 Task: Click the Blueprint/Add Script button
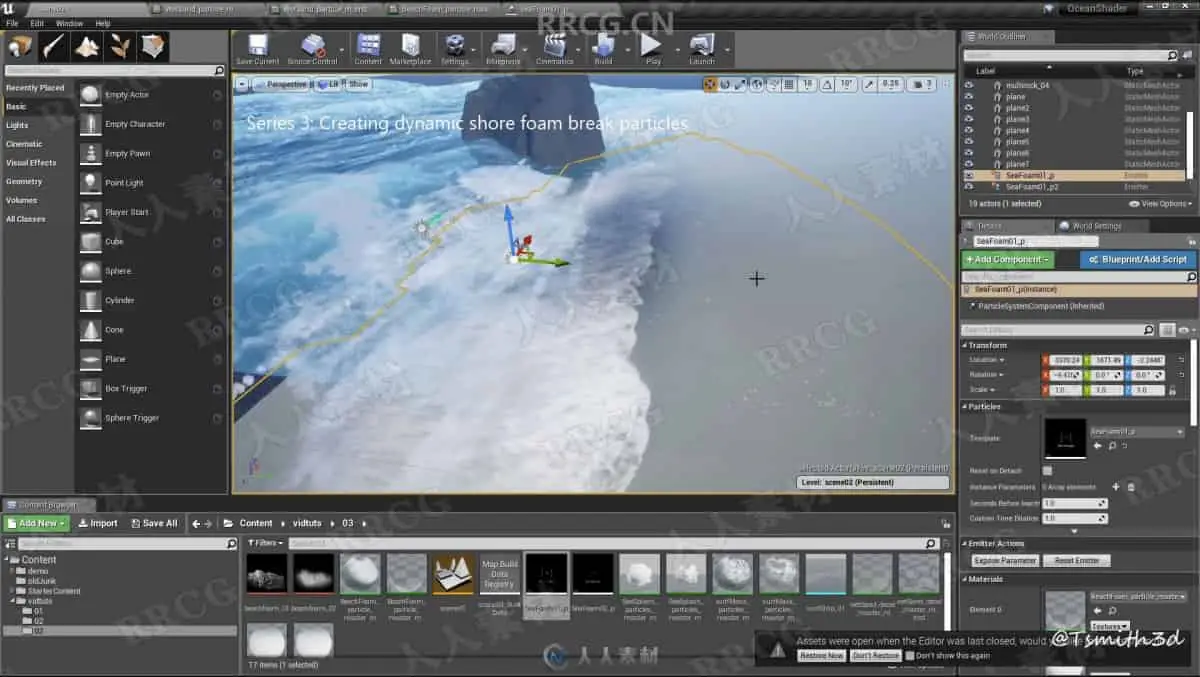(x=1138, y=259)
